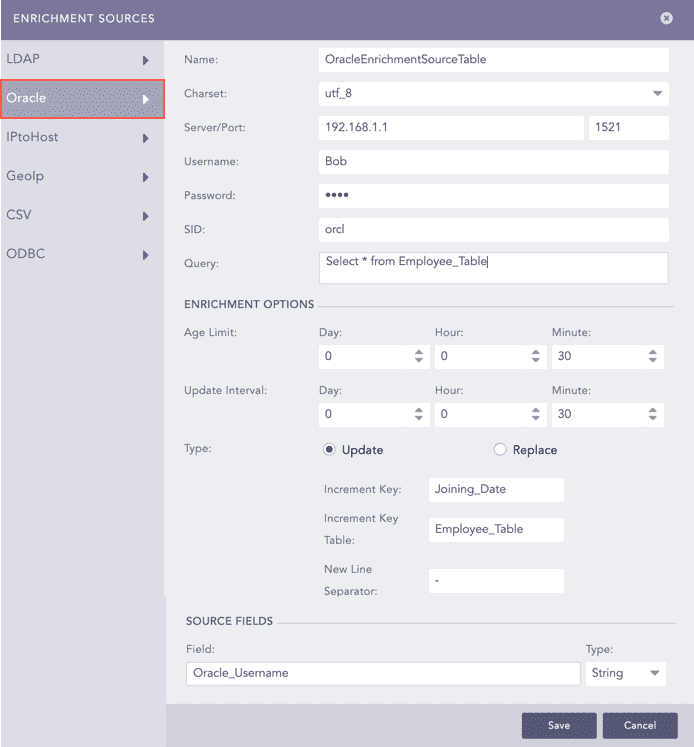Select the Oracle source tab
This screenshot has height=747, width=694.
[70, 99]
